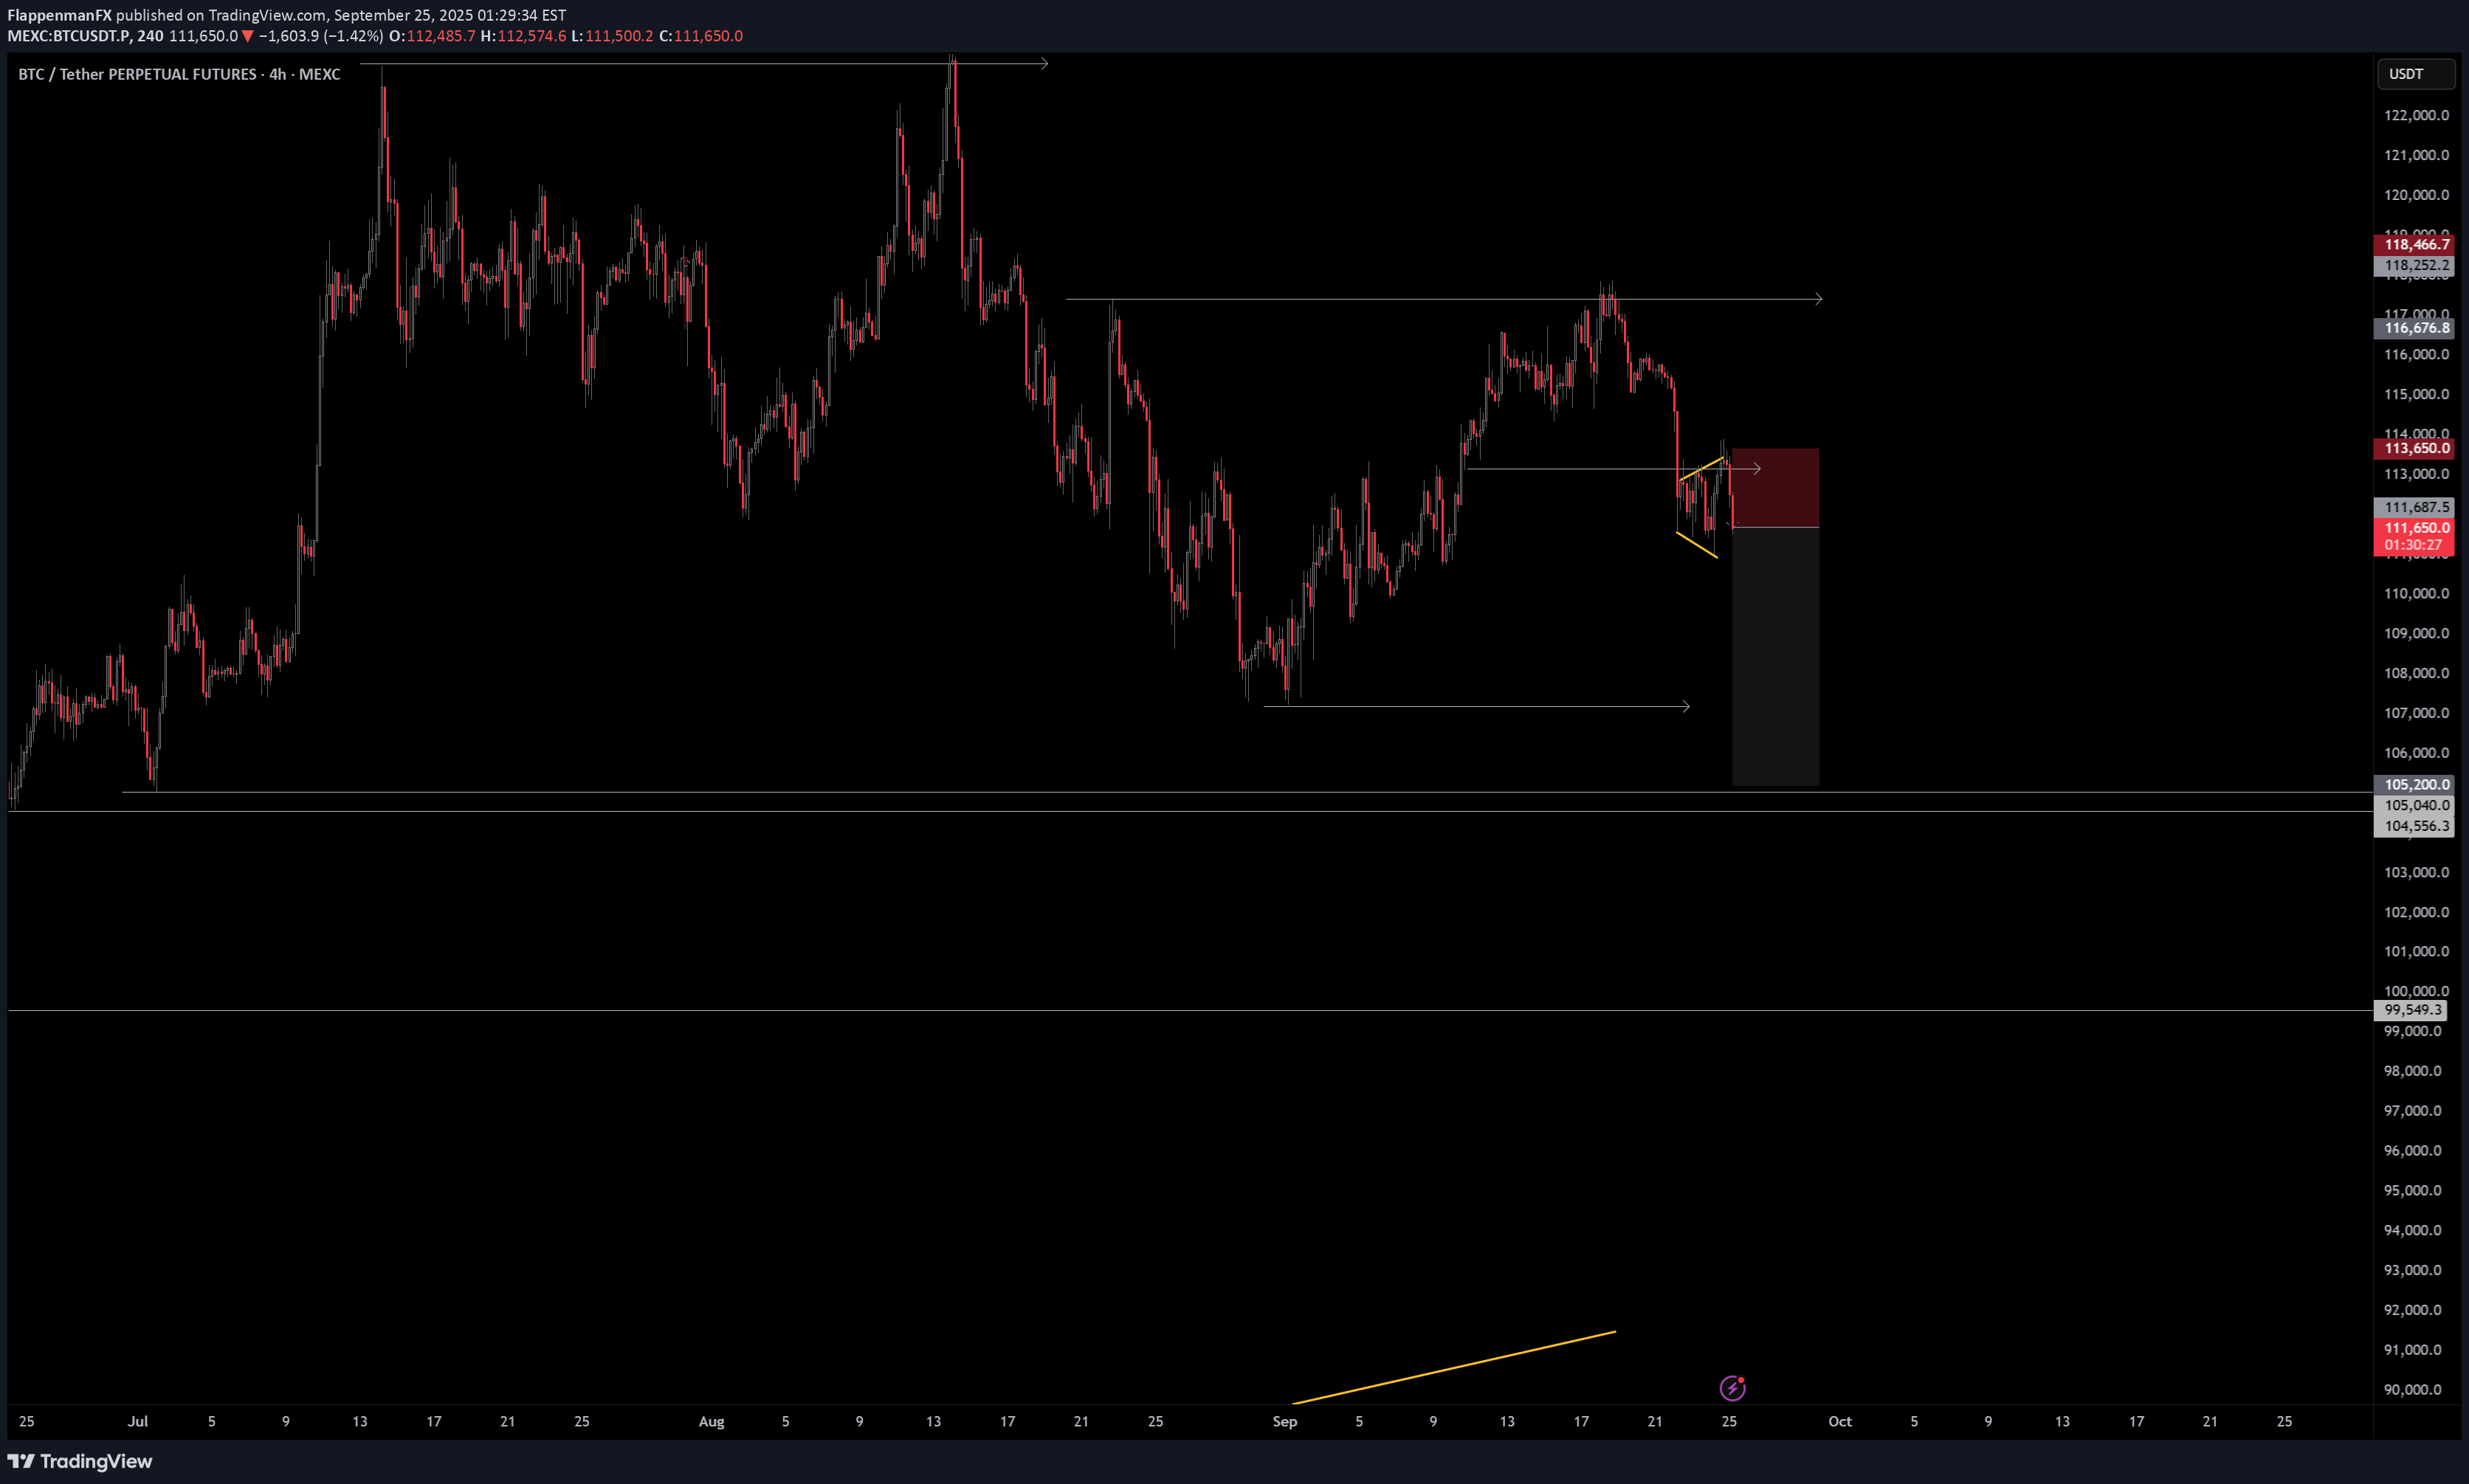Click the 01:30:27 countdown timer
The height and width of the screenshot is (1484, 2469).
coord(2412,545)
